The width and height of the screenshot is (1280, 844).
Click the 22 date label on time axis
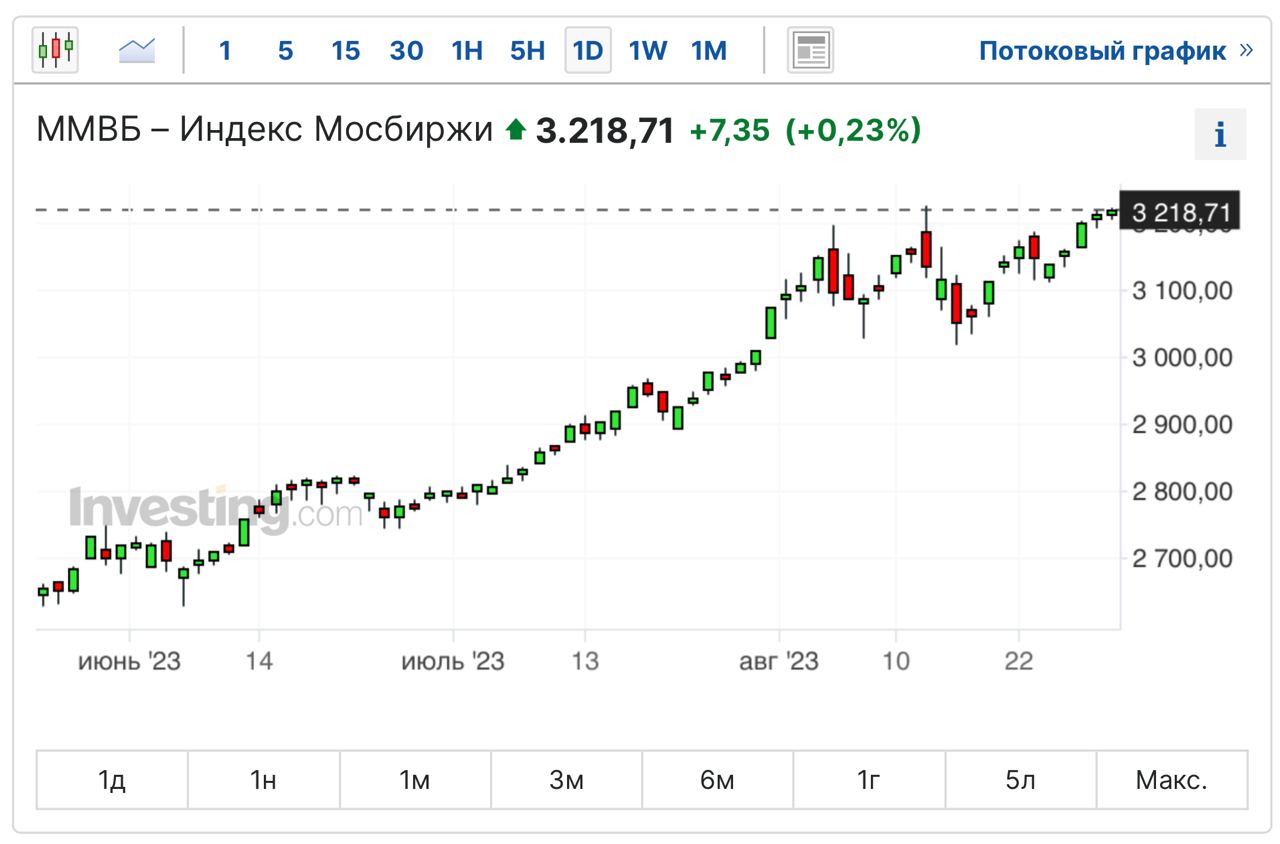pyautogui.click(x=1018, y=661)
